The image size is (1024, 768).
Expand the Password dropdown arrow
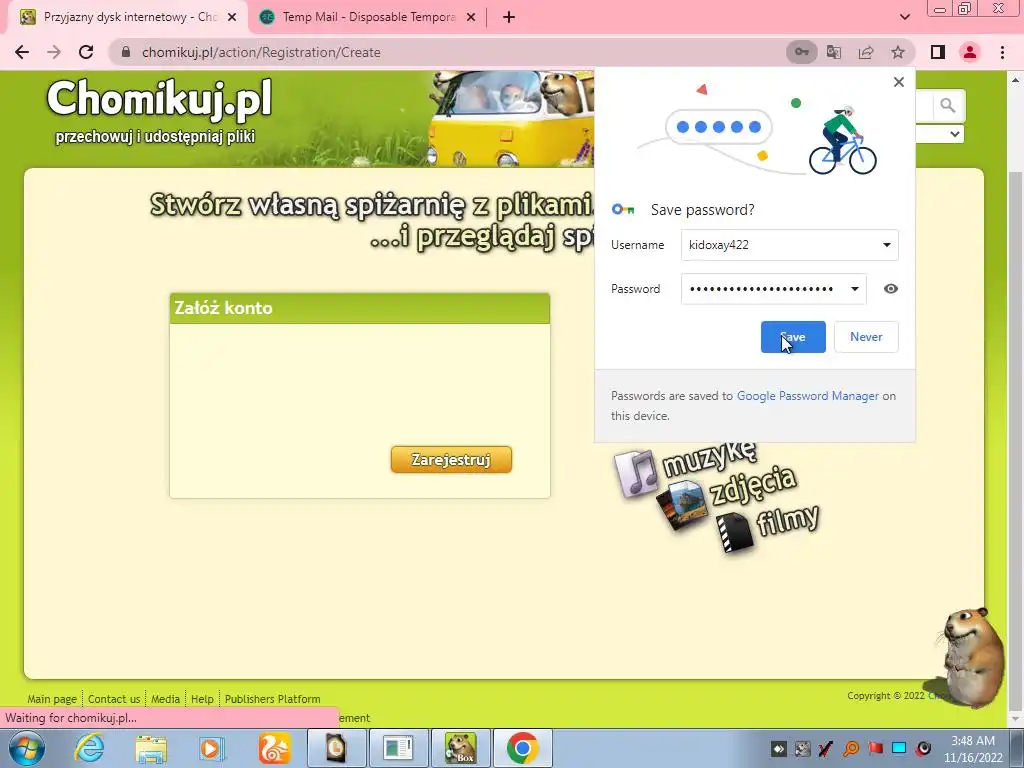pos(854,289)
